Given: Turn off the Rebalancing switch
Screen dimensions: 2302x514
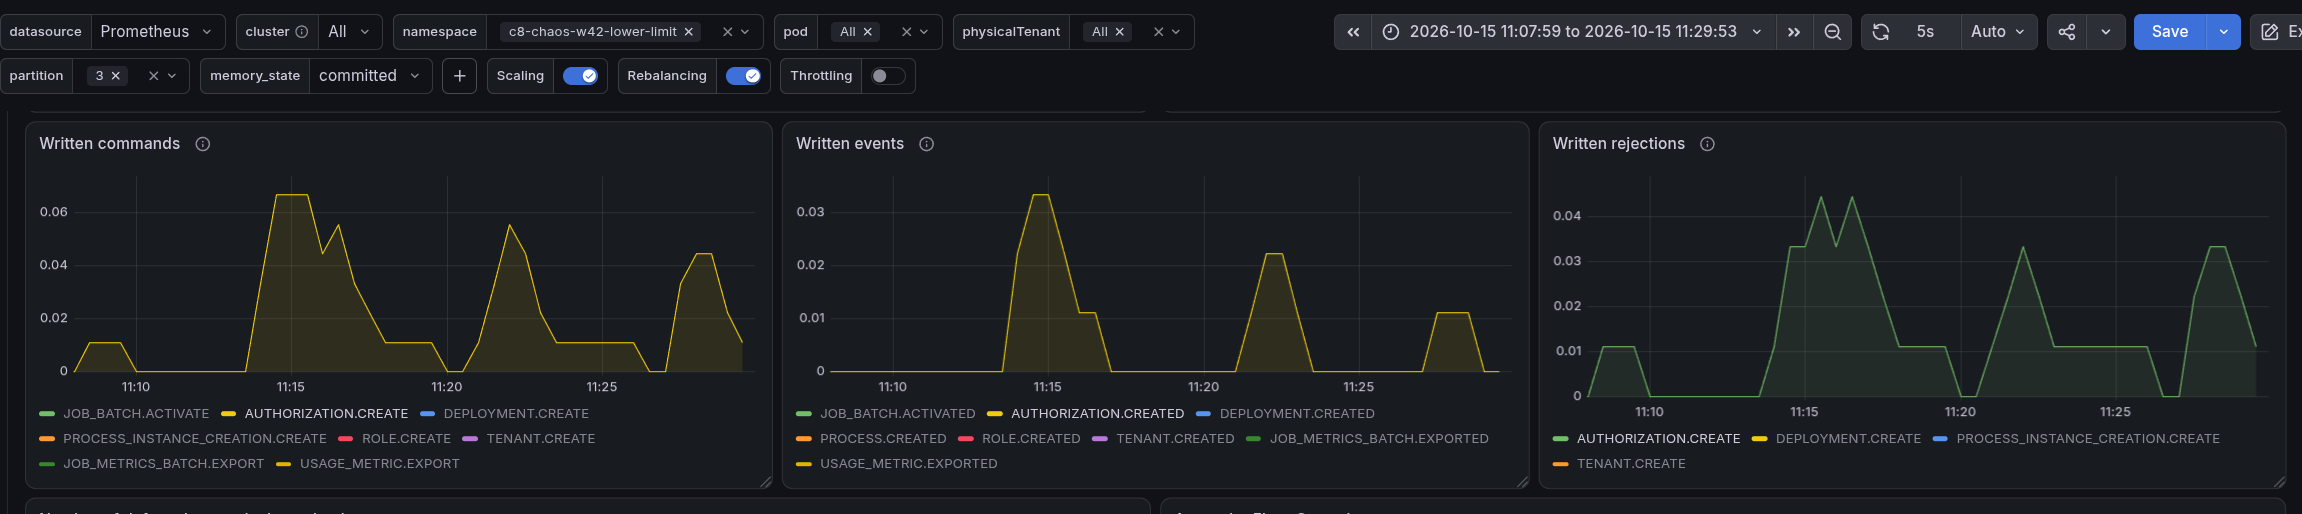Looking at the screenshot, I should coord(743,76).
